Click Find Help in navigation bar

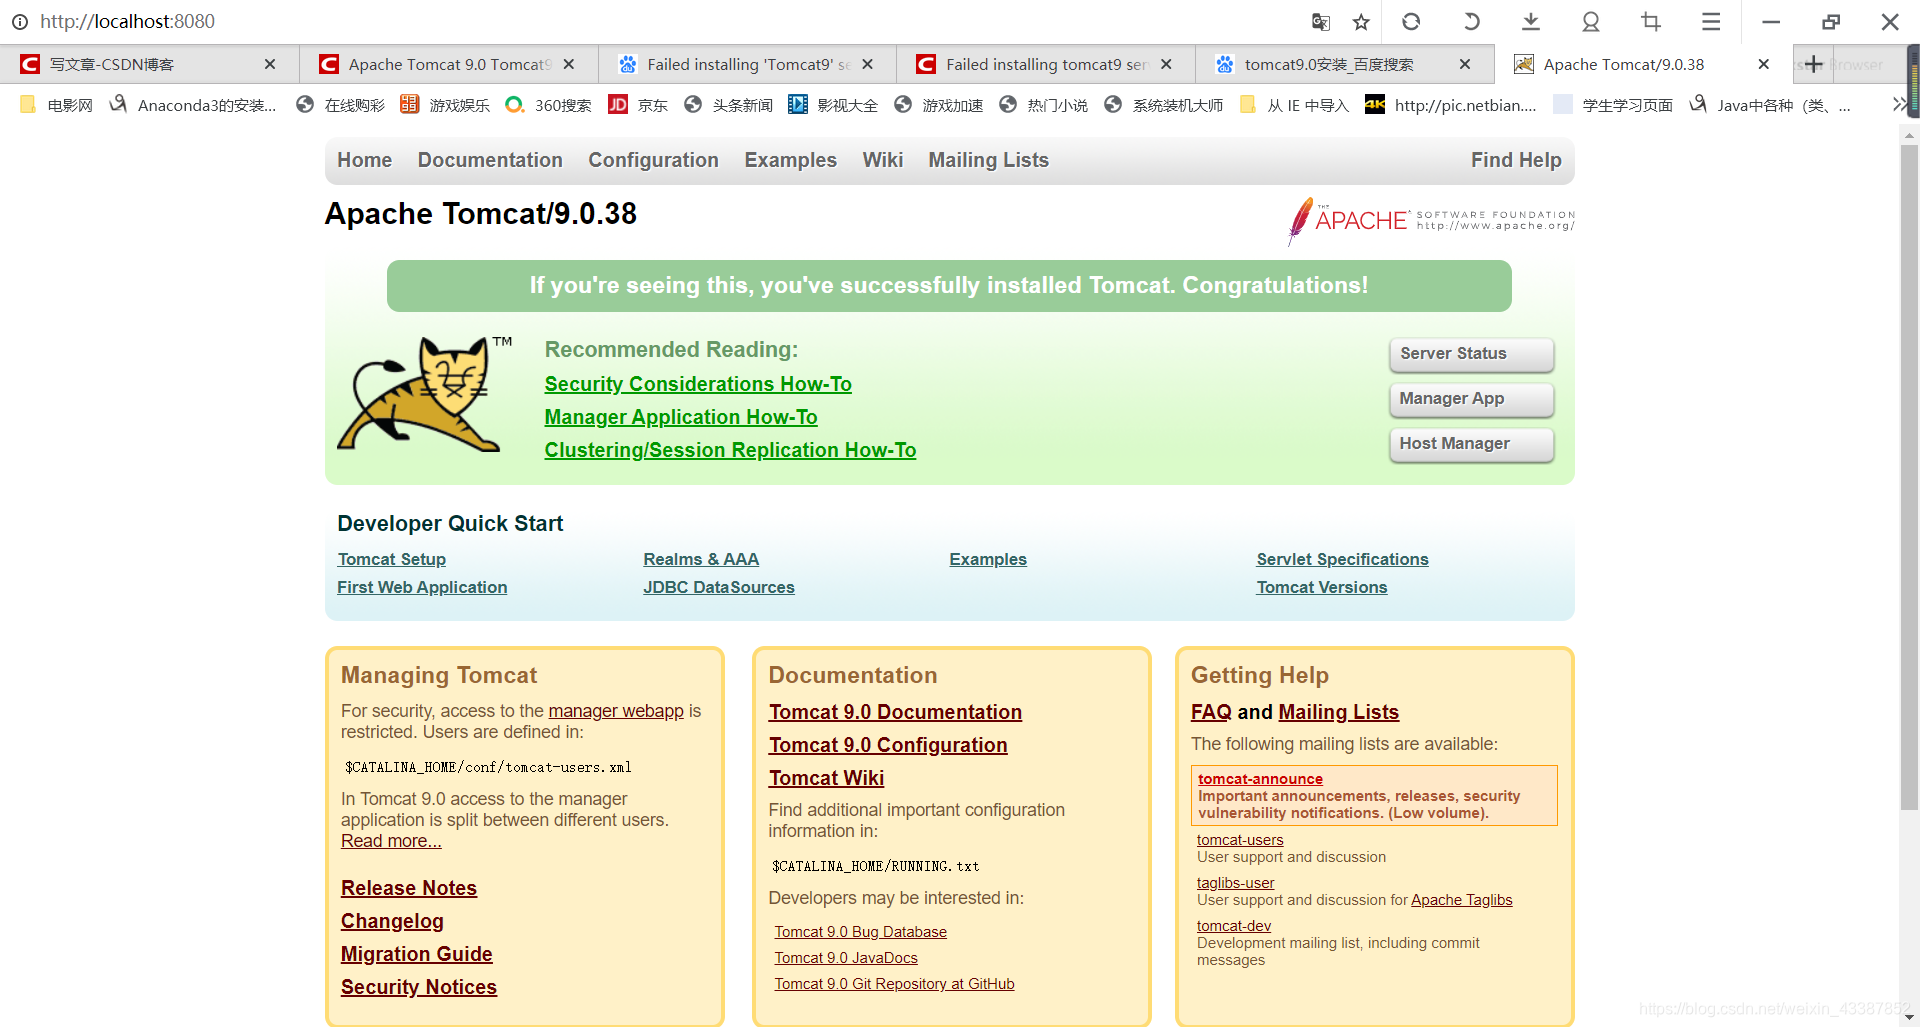[x=1516, y=160]
